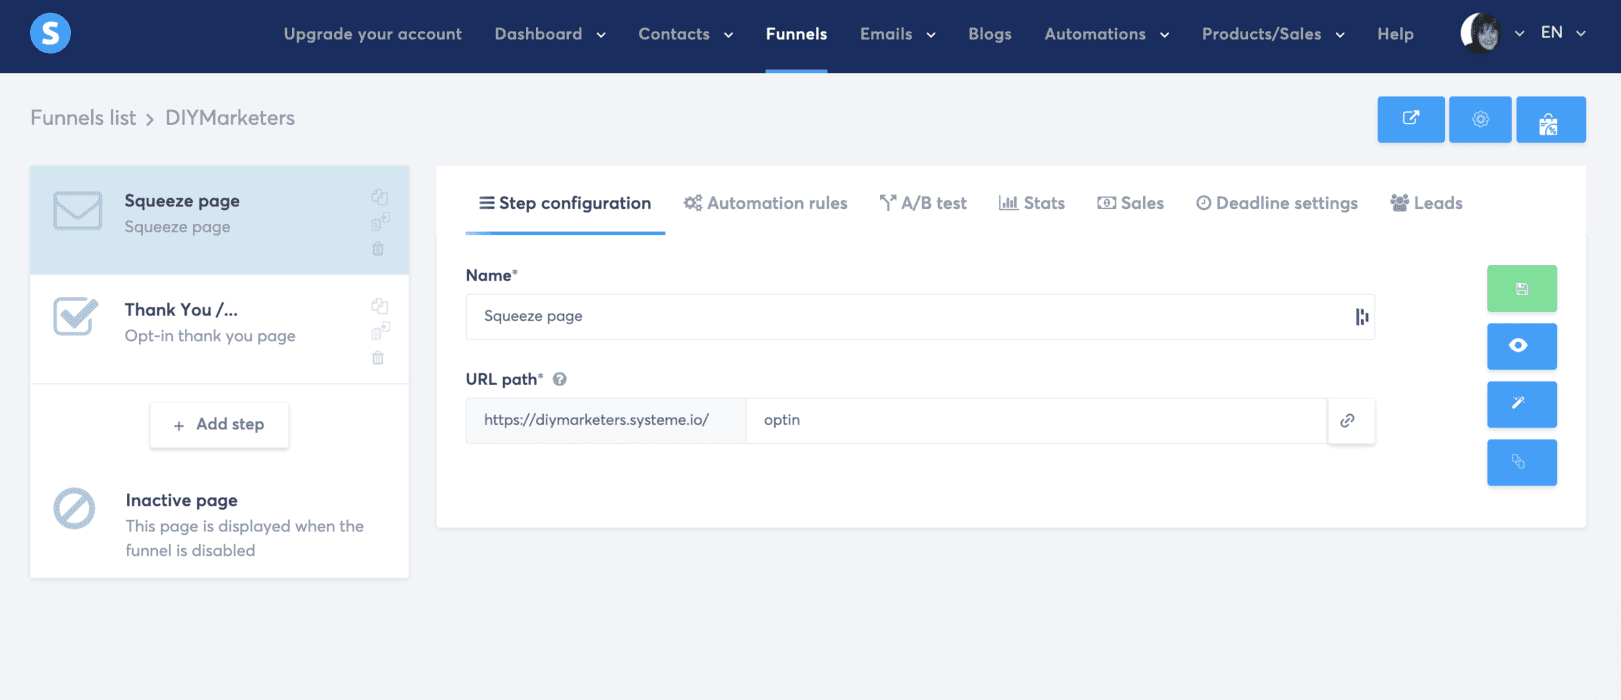Click the Inactive page prohibited-circle icon
Viewport: 1621px width, 700px height.
[74, 509]
